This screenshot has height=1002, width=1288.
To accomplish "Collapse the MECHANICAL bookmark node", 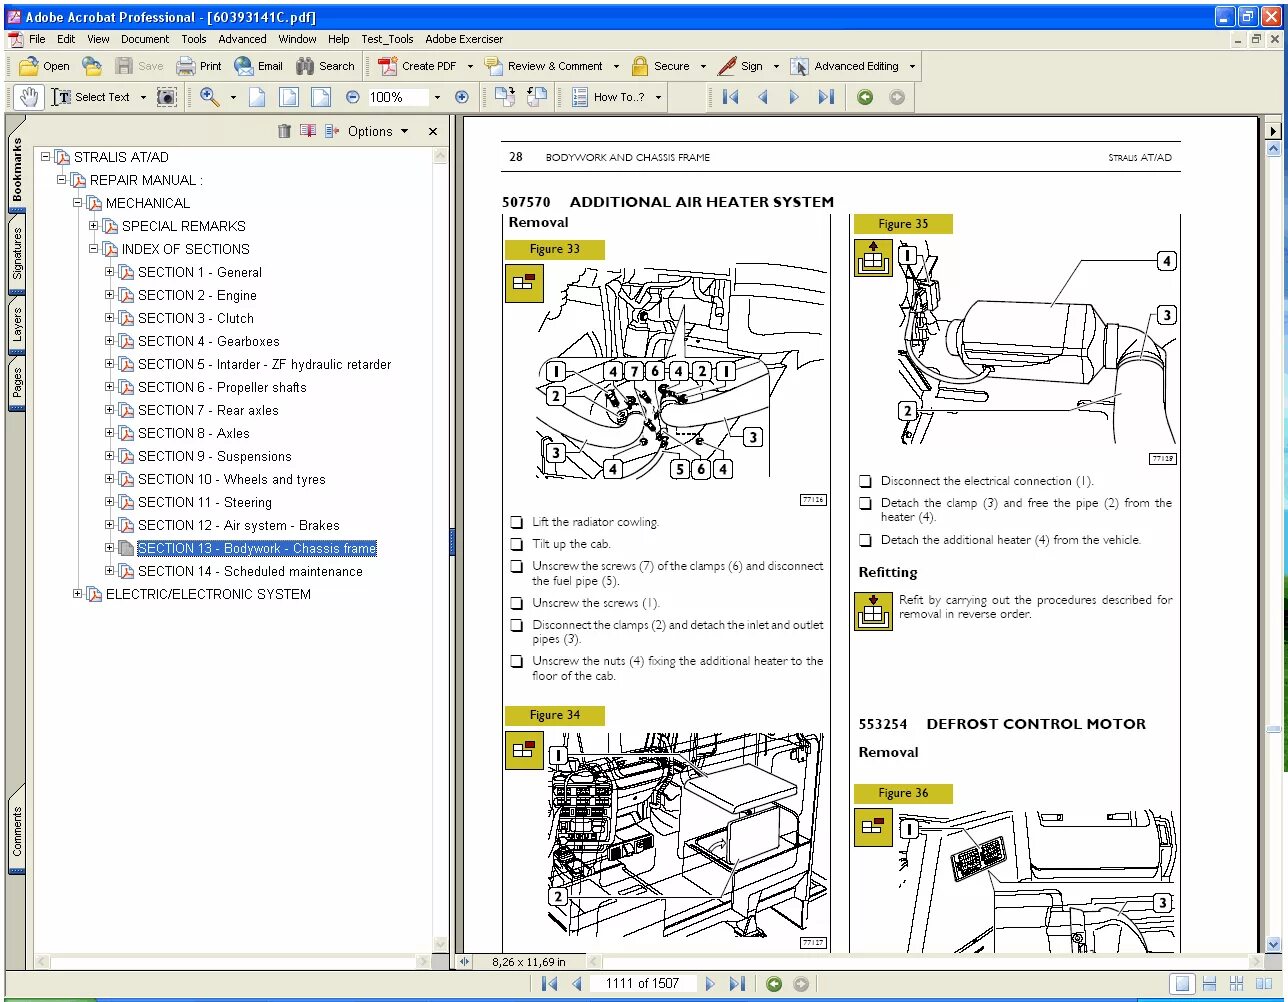I will tap(78, 203).
